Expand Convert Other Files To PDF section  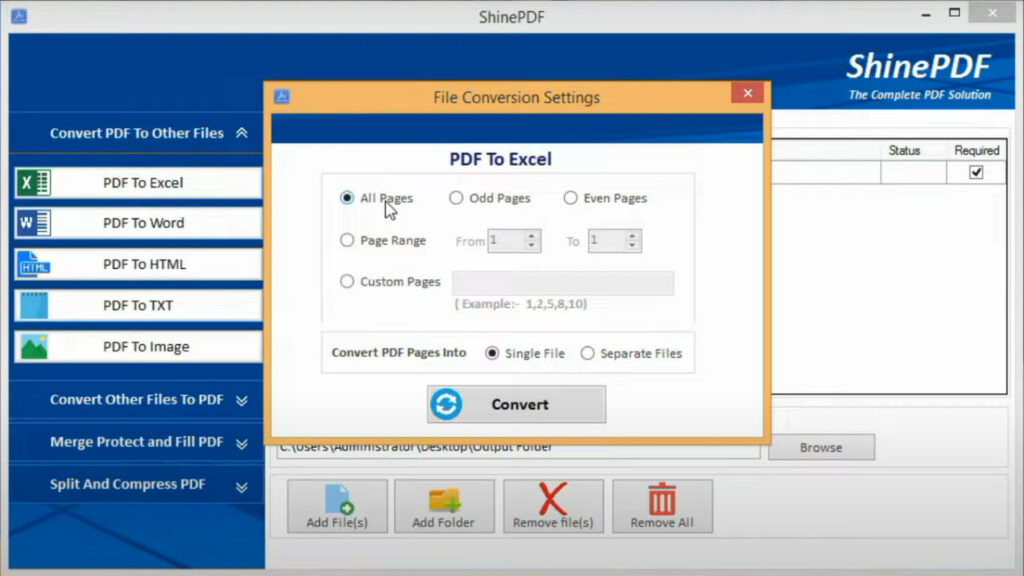click(x=242, y=400)
